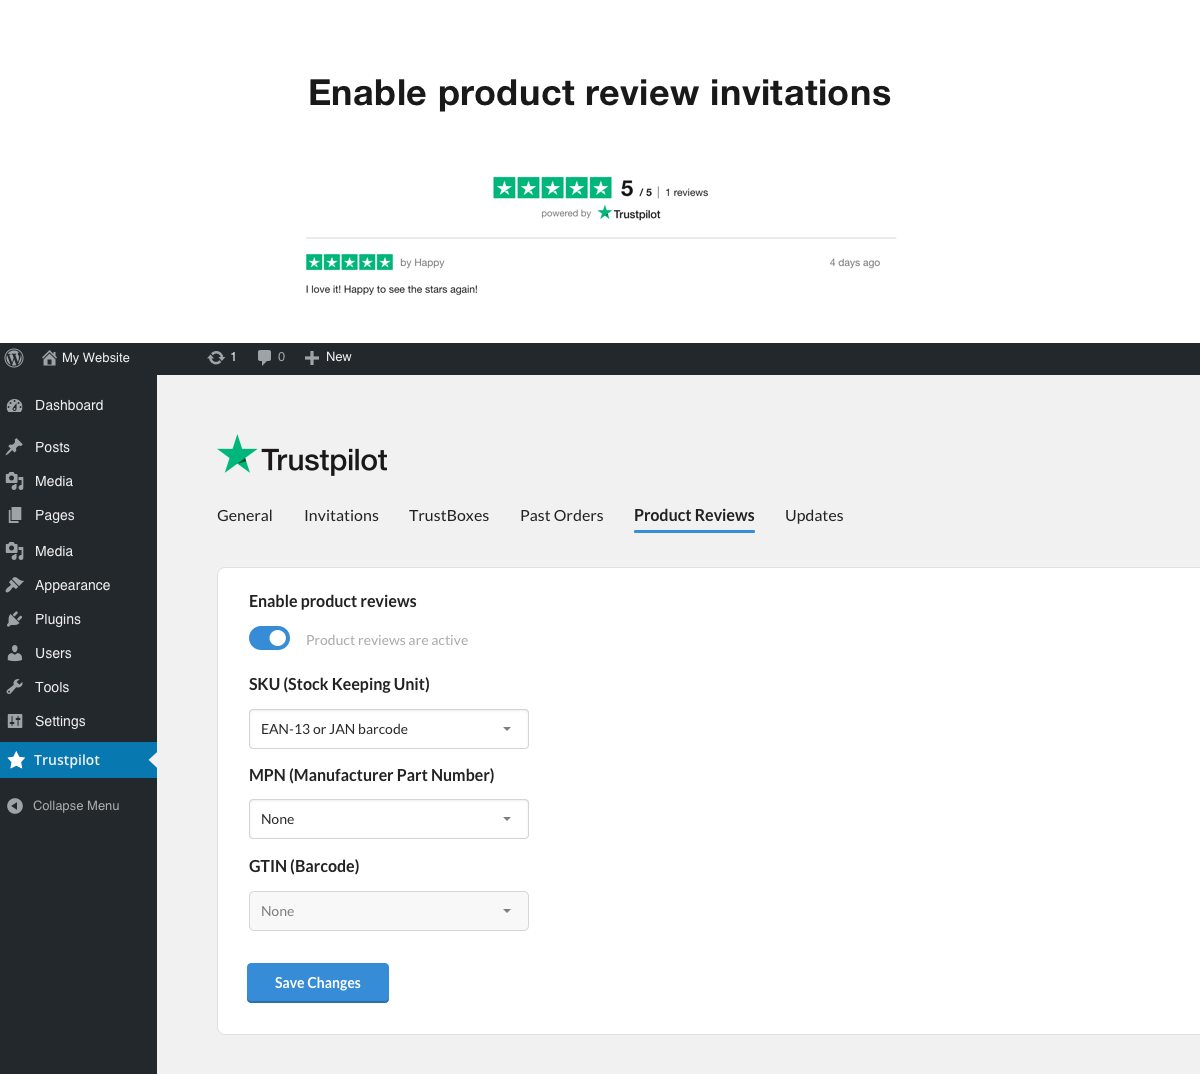Image resolution: width=1200 pixels, height=1074 pixels.
Task: Click the Settings sliders icon
Action: coord(15,721)
